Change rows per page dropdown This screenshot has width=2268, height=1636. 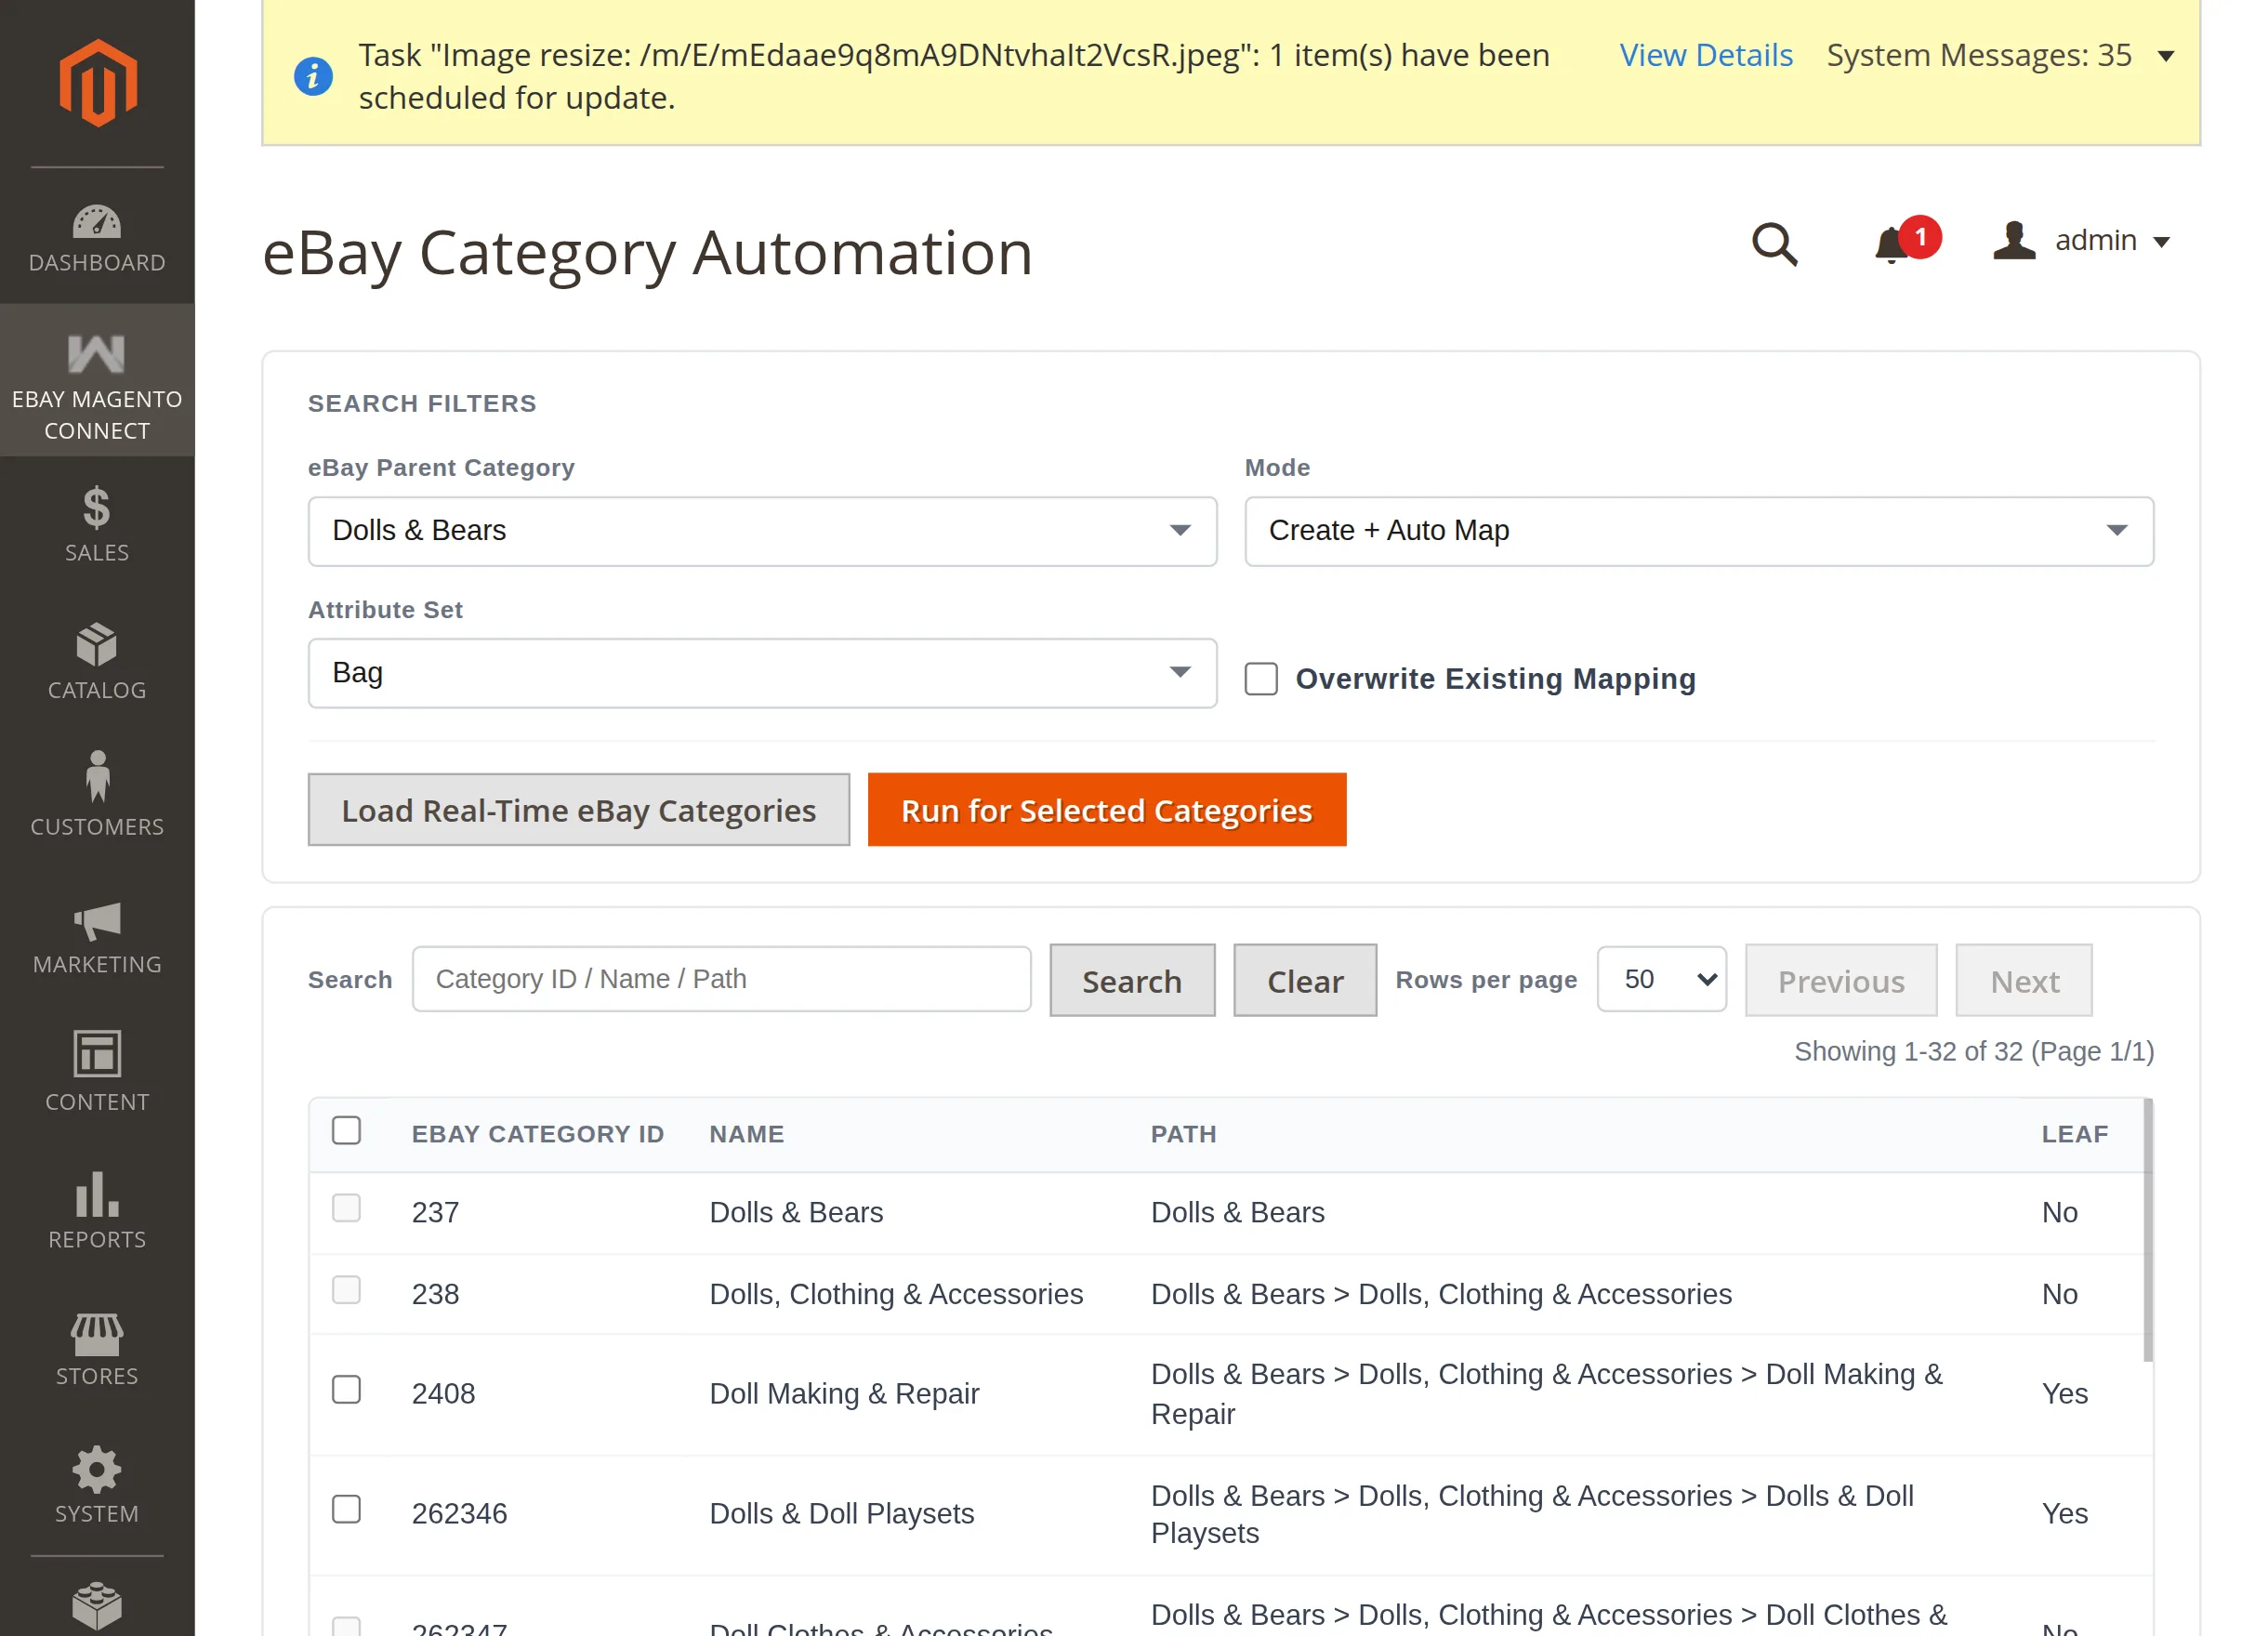point(1661,980)
